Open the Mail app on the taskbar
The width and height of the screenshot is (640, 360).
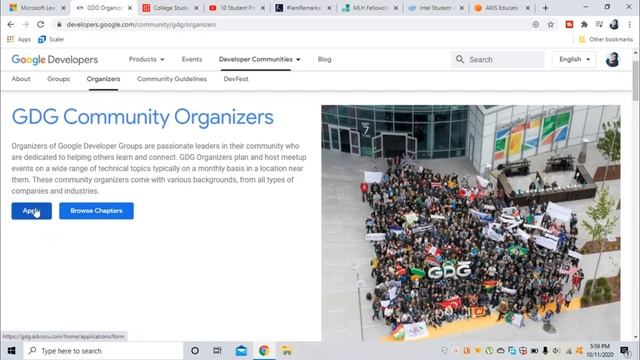tap(241, 351)
